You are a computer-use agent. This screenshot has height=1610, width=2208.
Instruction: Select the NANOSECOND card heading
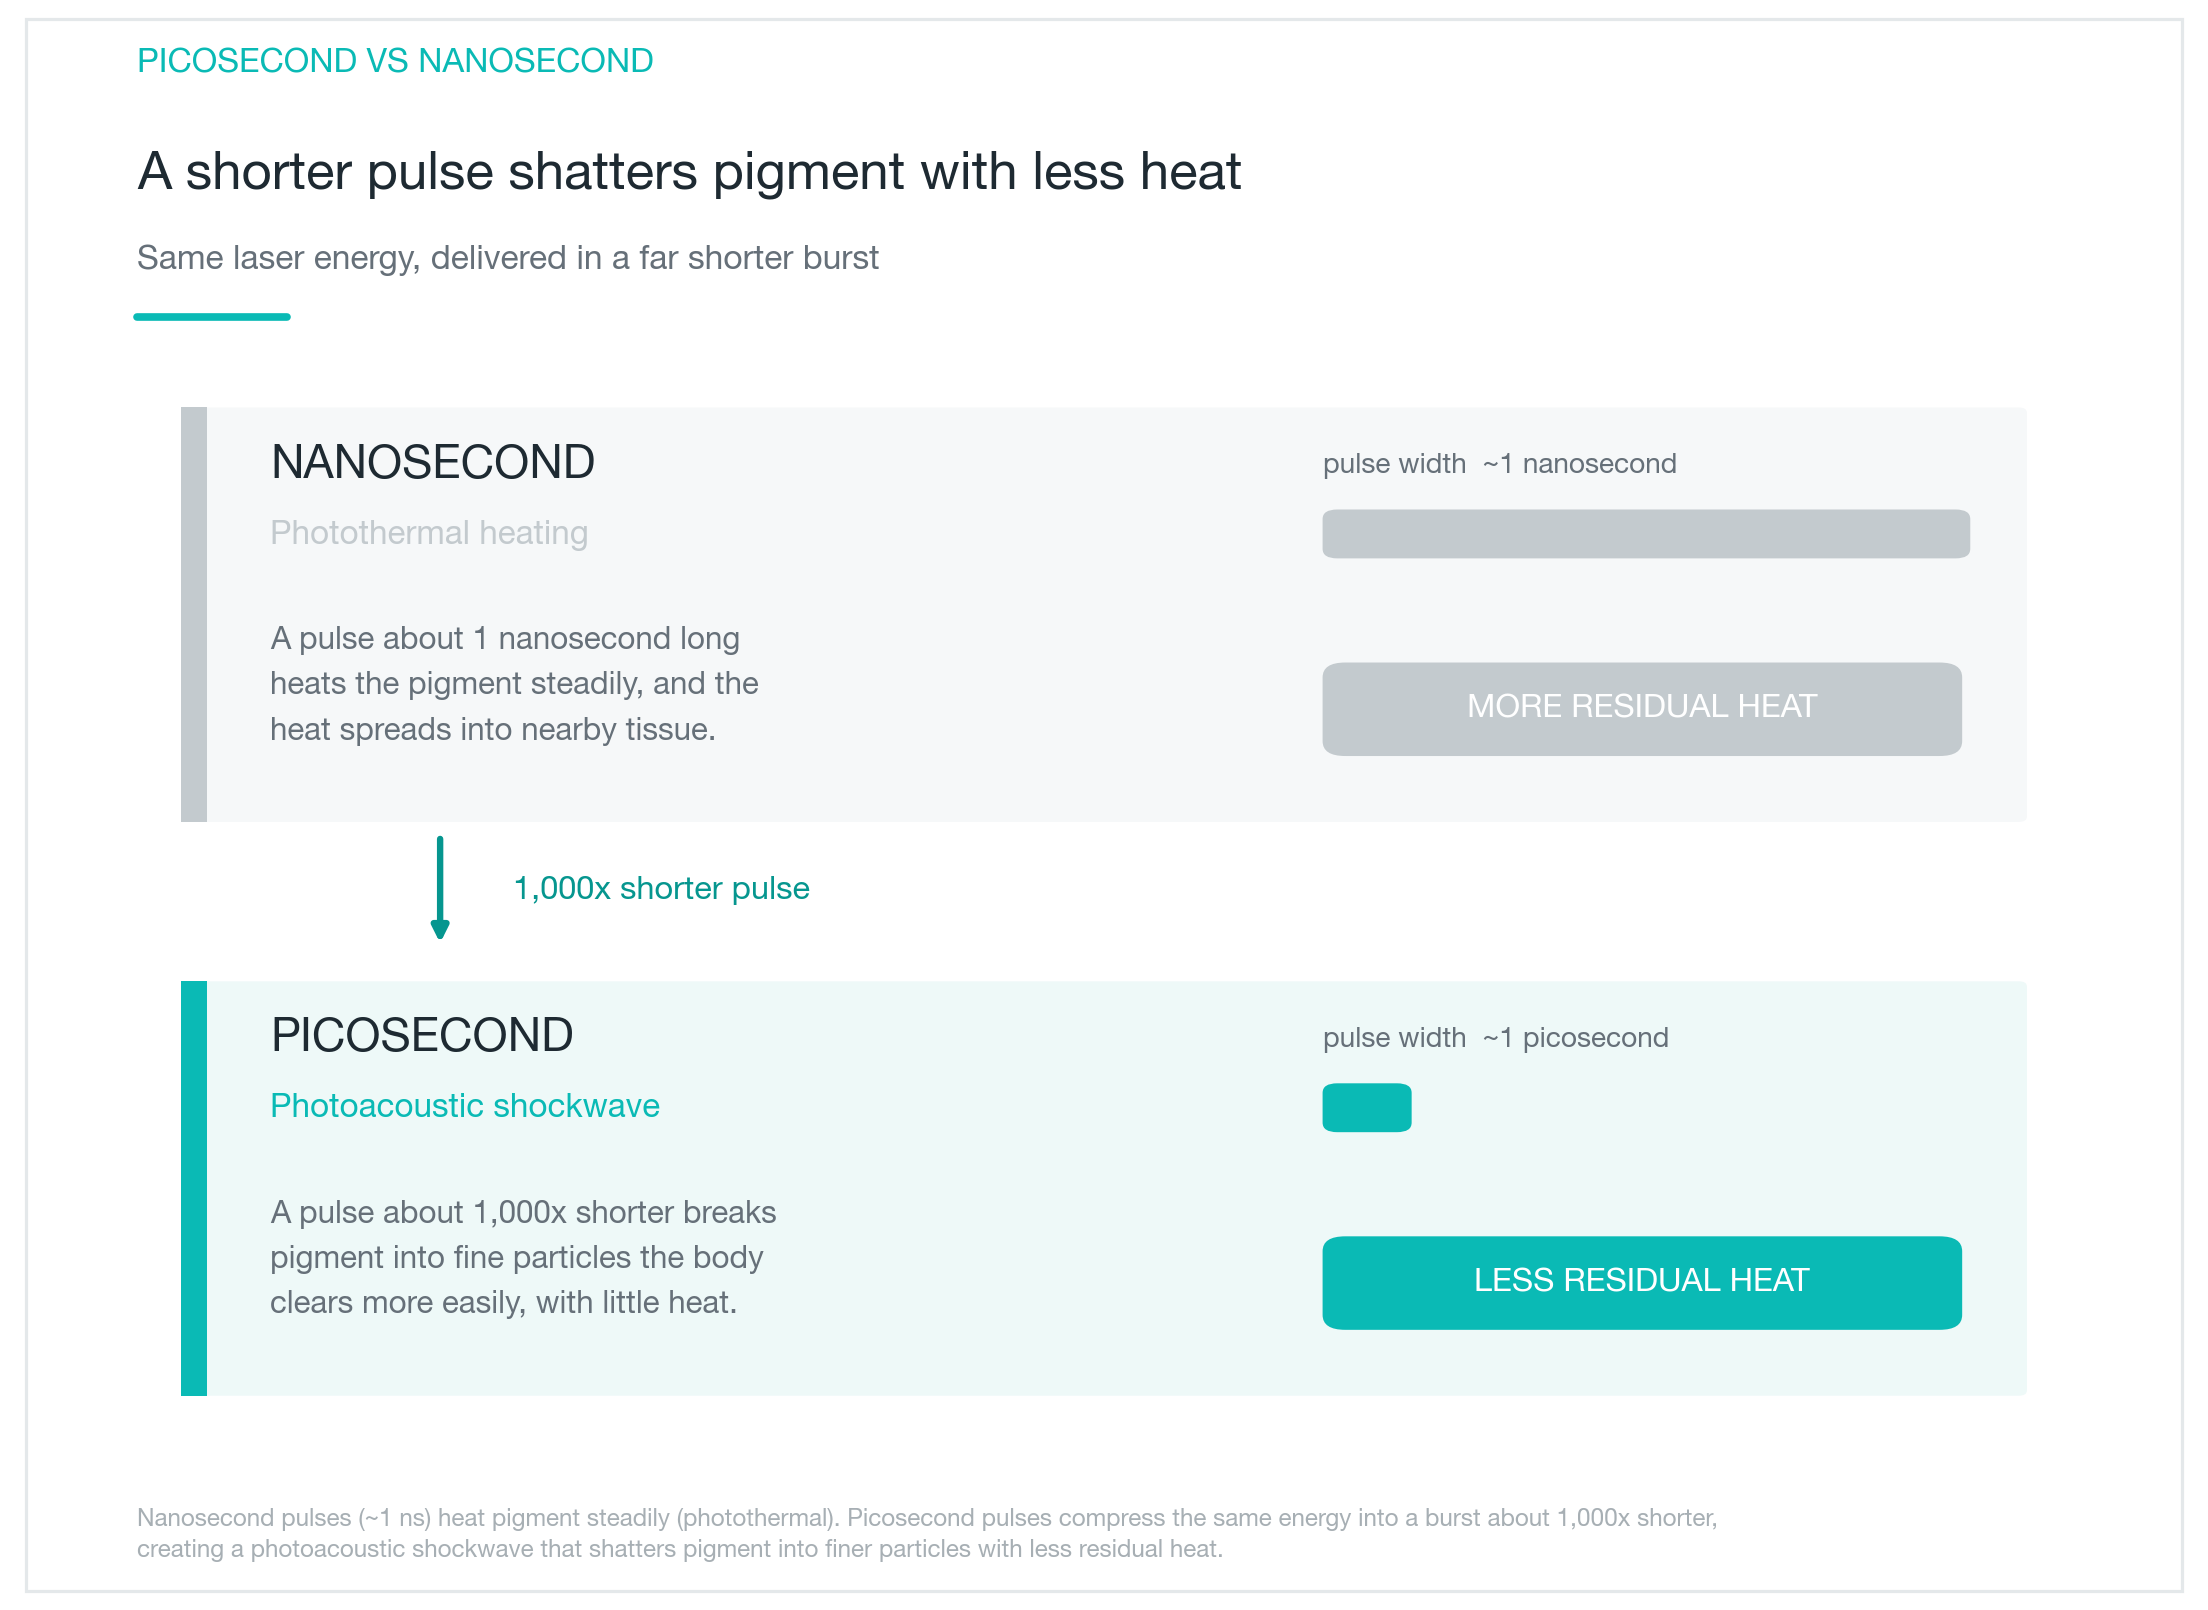pyautogui.click(x=432, y=462)
